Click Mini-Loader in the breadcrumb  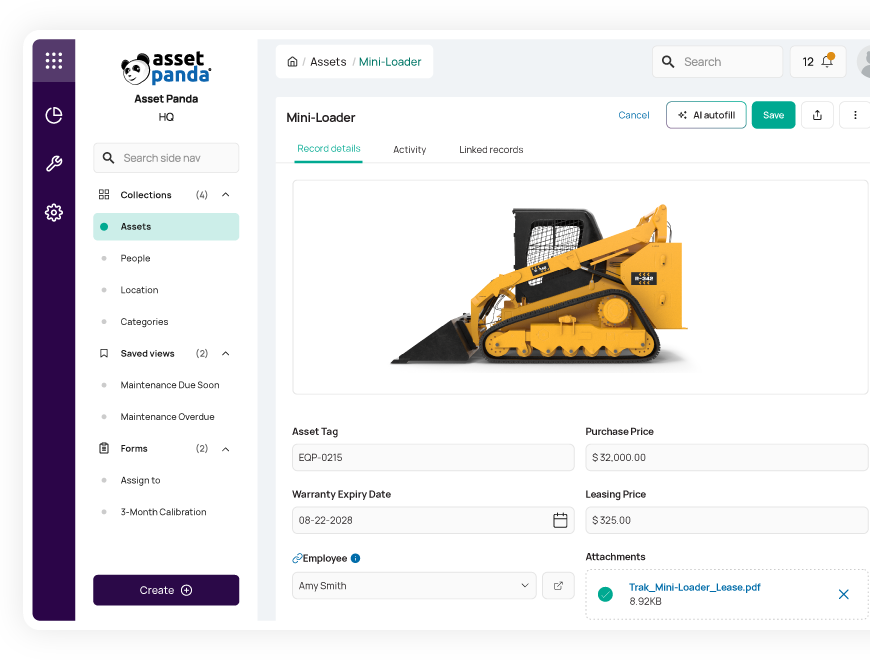tap(390, 62)
